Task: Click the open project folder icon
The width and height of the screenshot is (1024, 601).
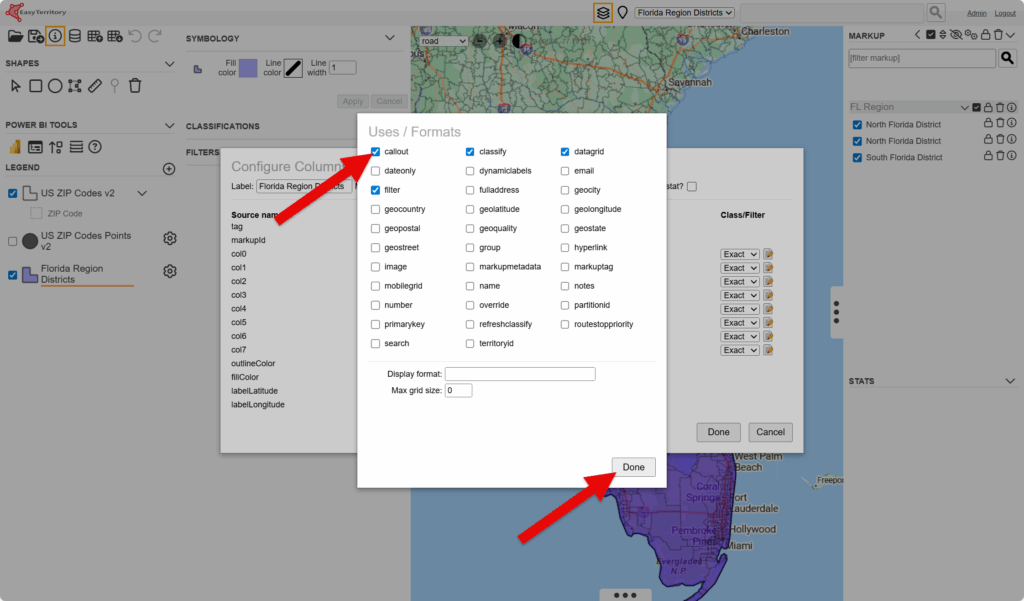Action: point(15,36)
